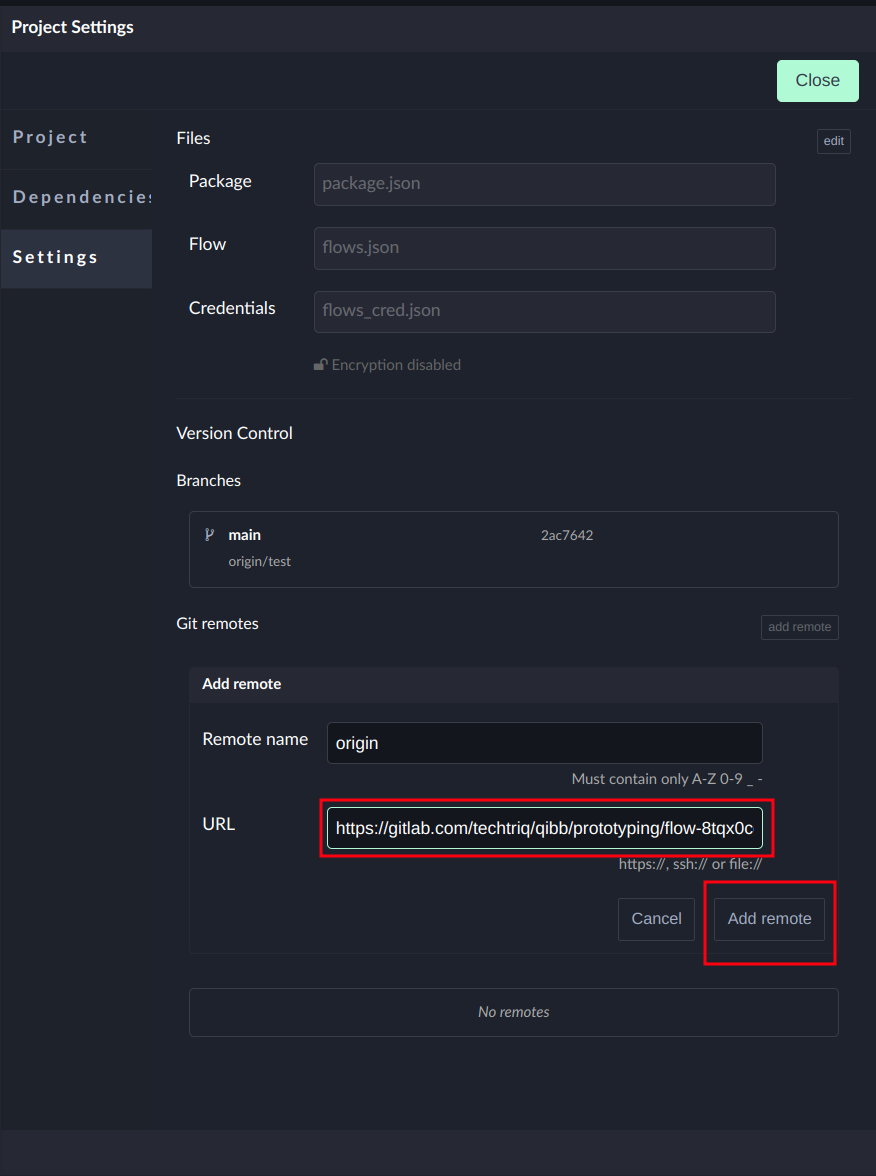Viewport: 876px width, 1176px height.
Task: Open the Dependencies tab
Action: [x=80, y=197]
